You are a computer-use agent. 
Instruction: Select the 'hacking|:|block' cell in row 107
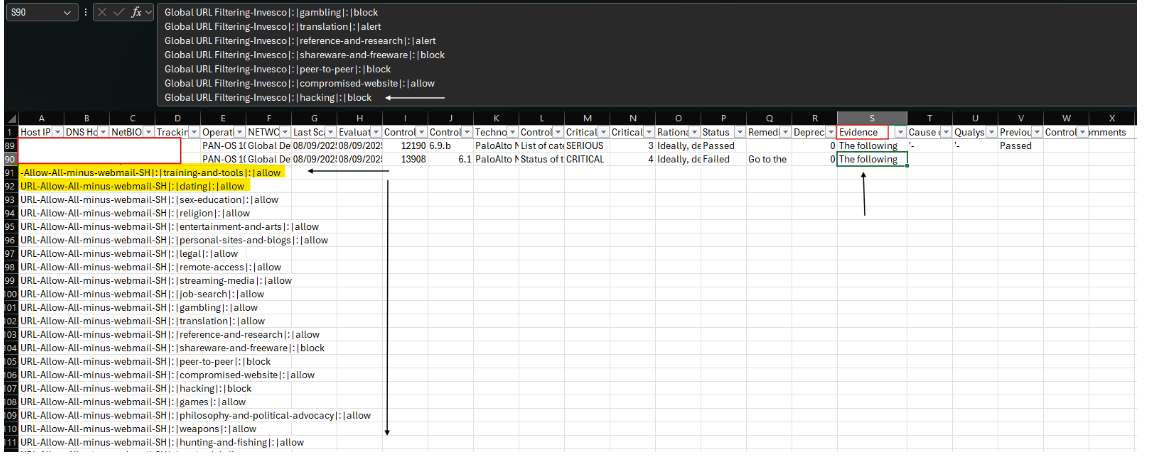[x=136, y=388]
